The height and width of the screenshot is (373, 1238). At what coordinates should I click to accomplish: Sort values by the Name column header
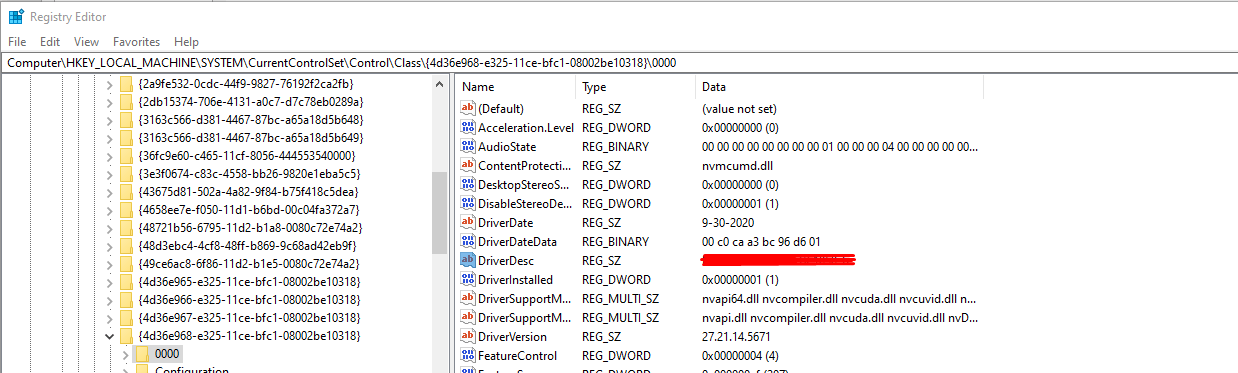(x=516, y=87)
